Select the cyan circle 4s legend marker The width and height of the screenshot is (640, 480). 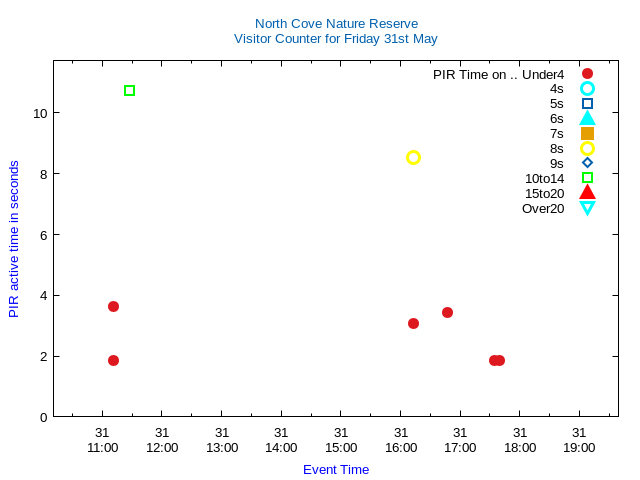click(587, 89)
